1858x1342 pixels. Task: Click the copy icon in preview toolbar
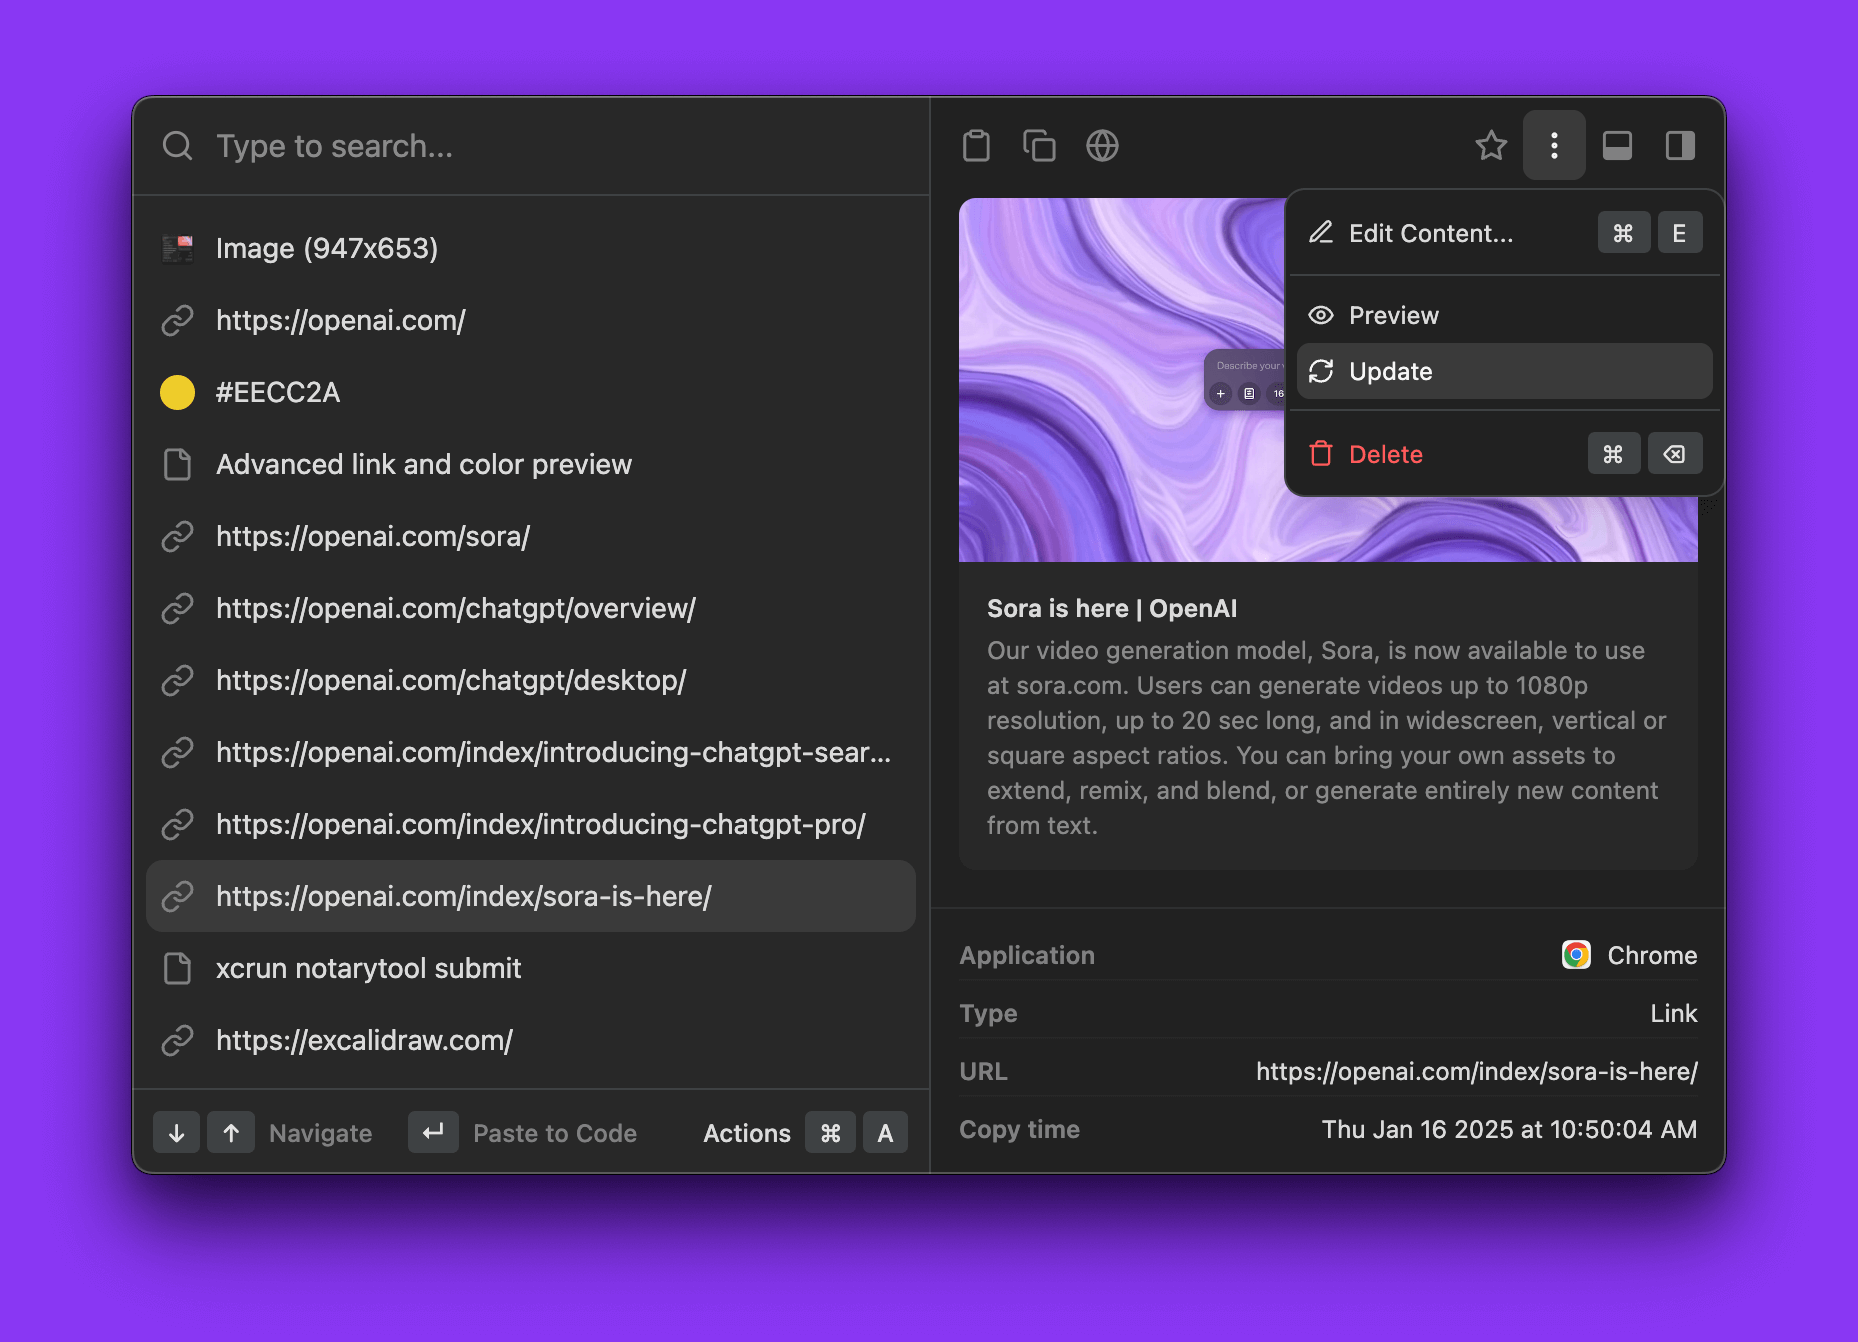(1039, 146)
